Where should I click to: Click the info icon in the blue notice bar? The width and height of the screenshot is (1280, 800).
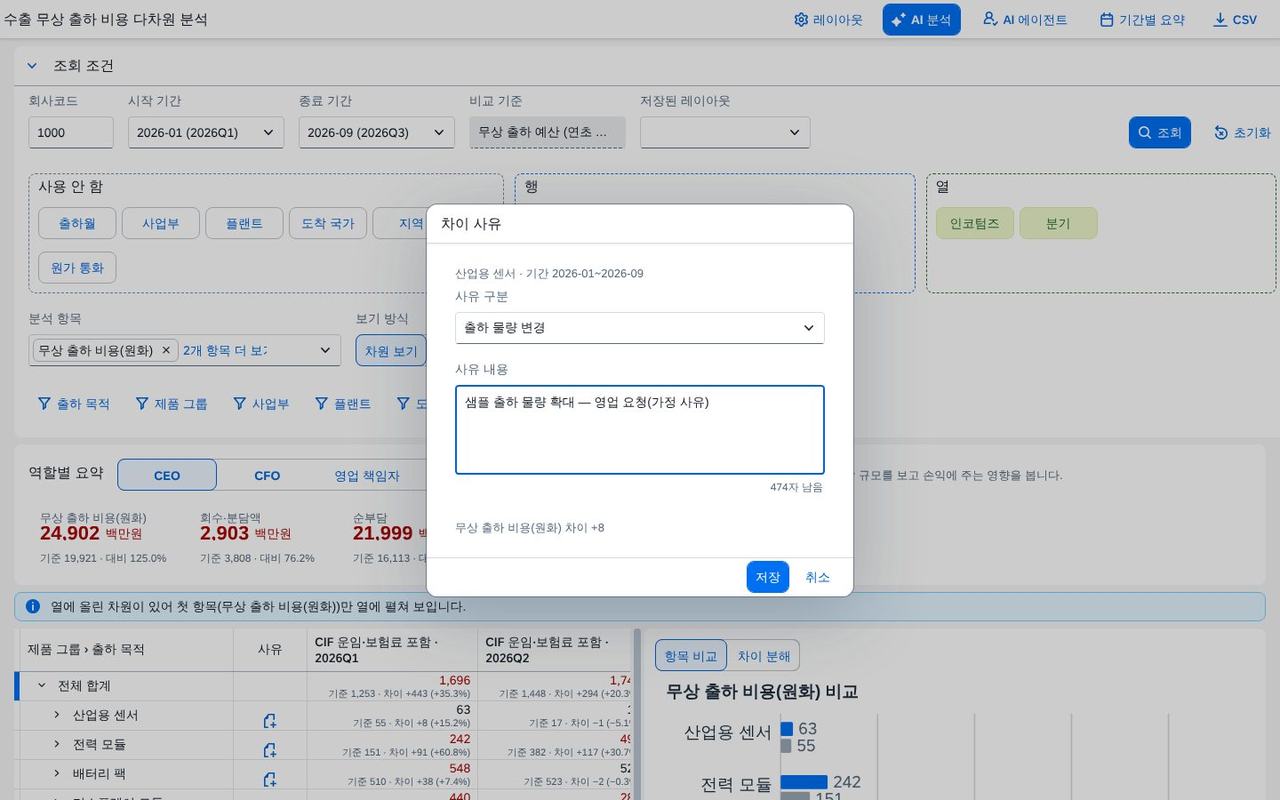click(x=33, y=606)
